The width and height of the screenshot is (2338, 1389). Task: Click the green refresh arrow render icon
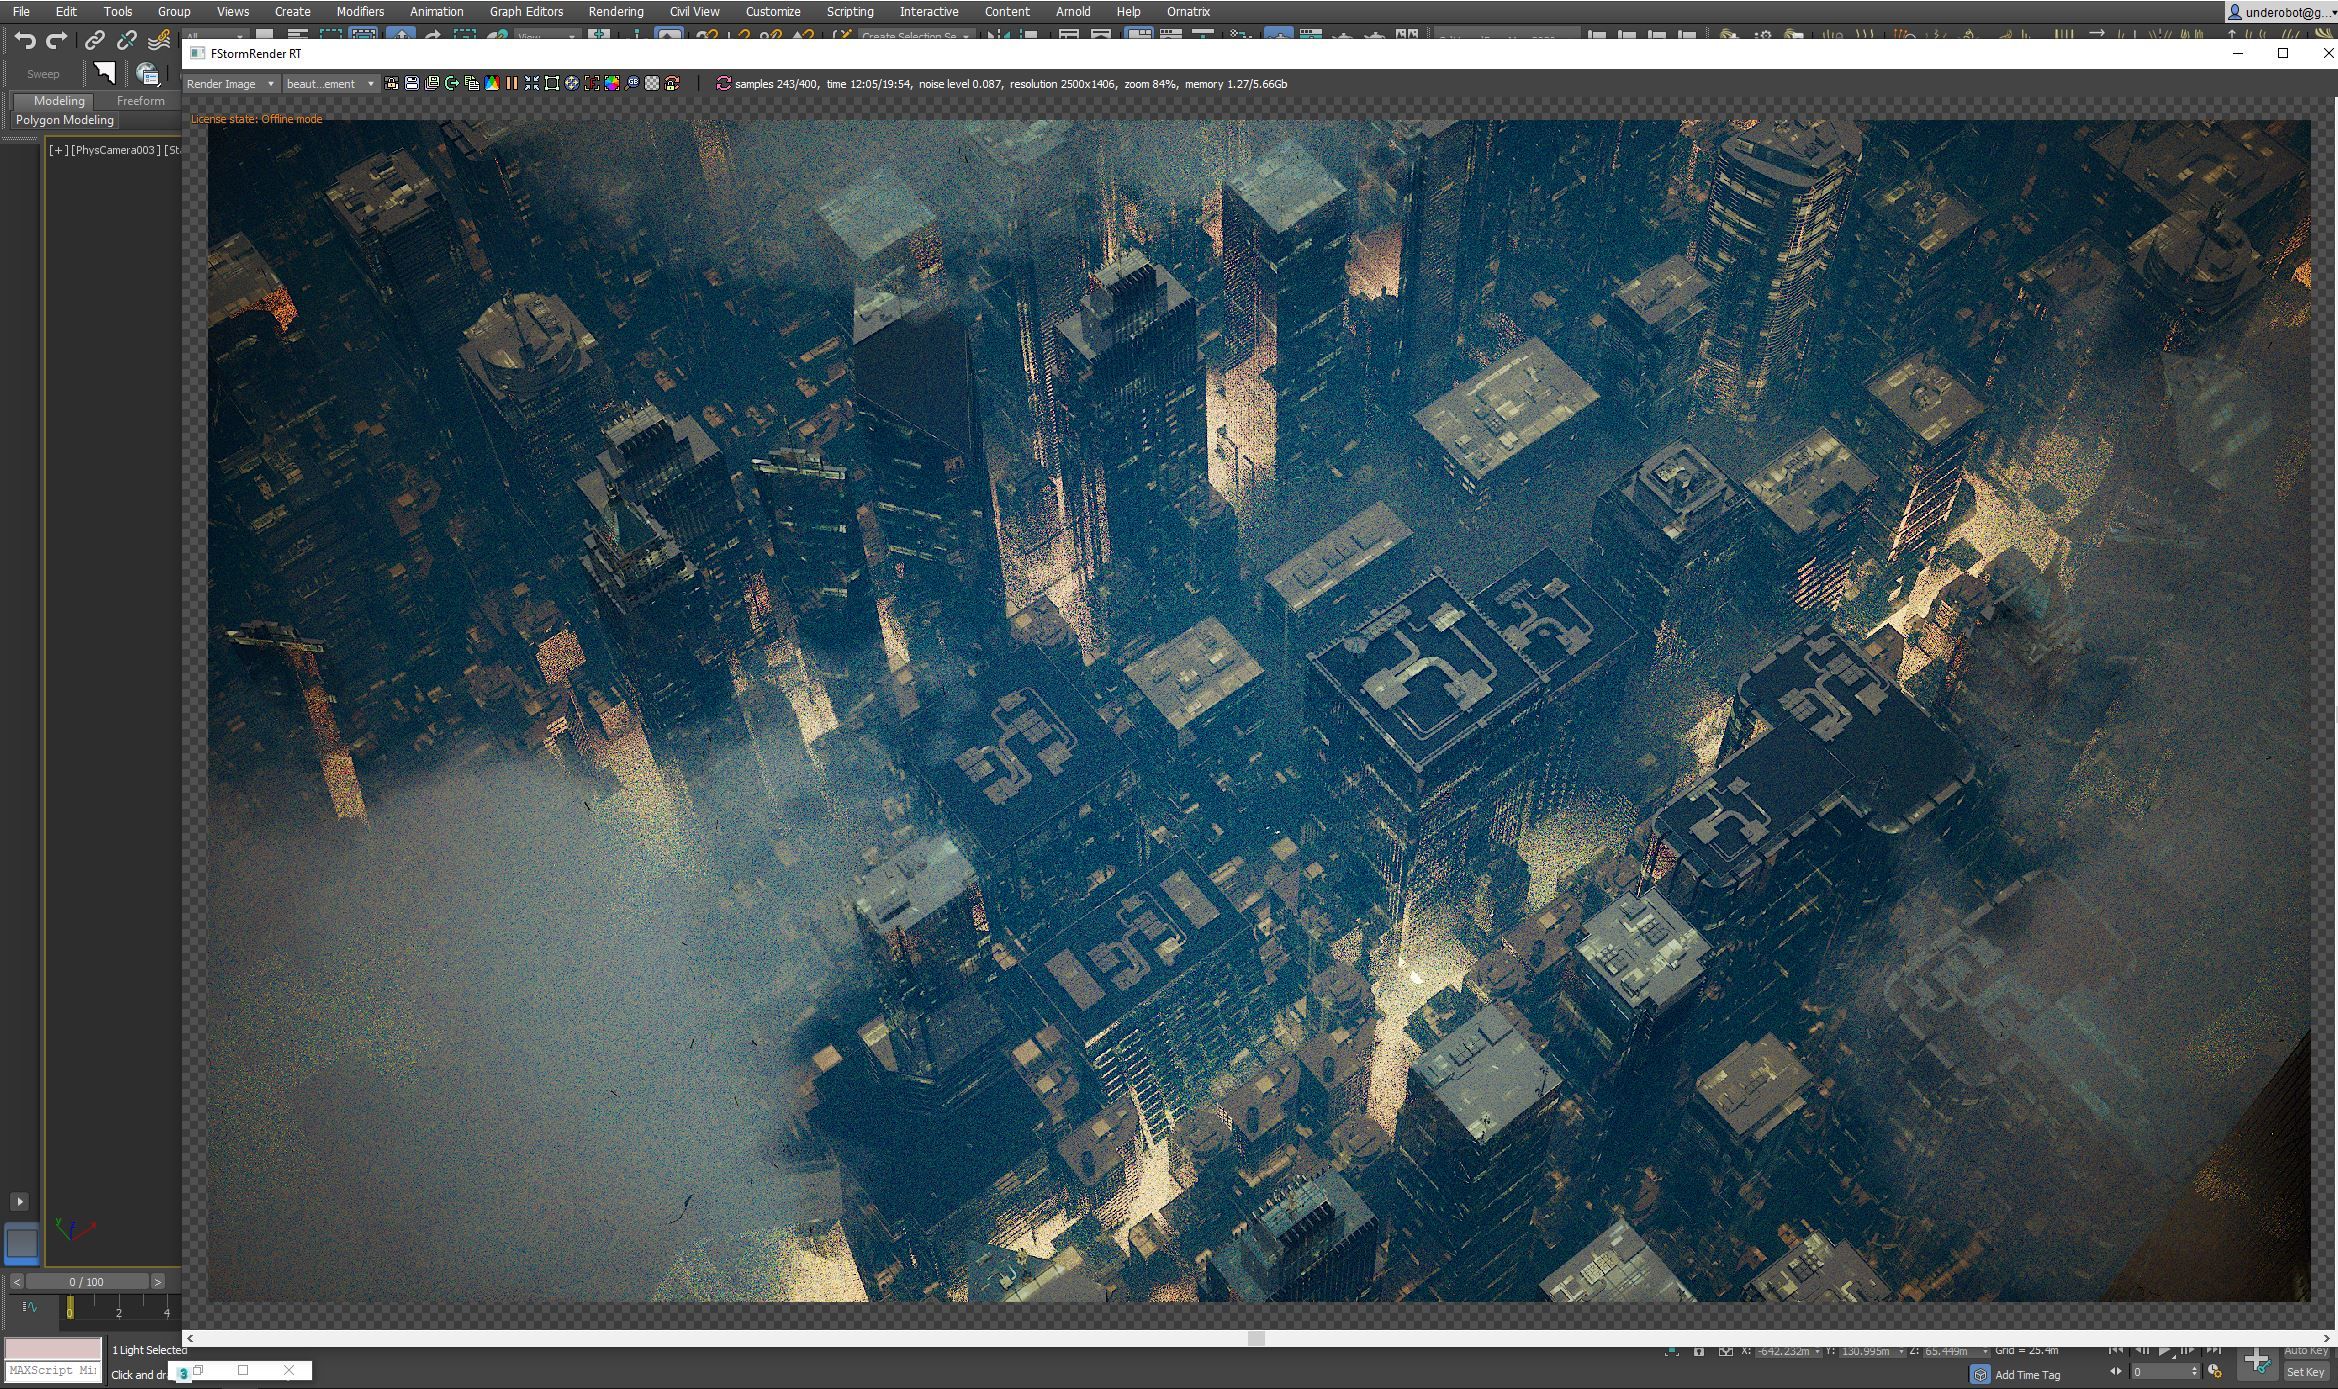pyautogui.click(x=452, y=83)
